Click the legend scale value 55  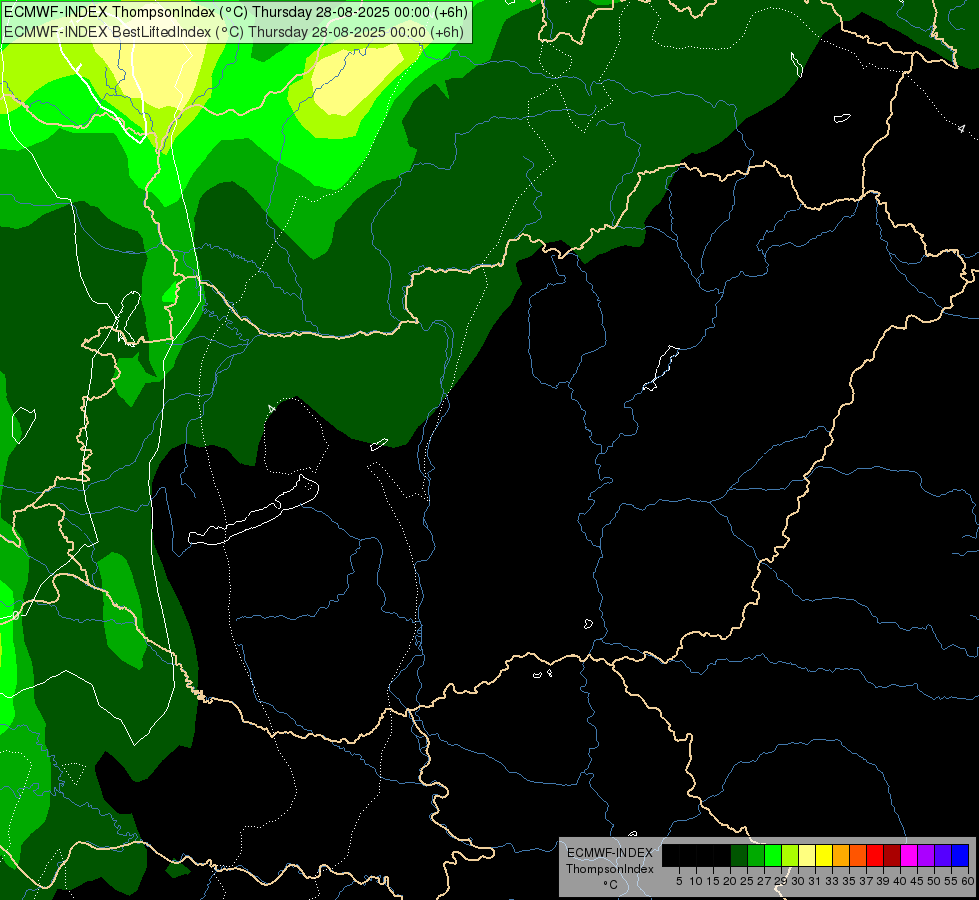951,881
